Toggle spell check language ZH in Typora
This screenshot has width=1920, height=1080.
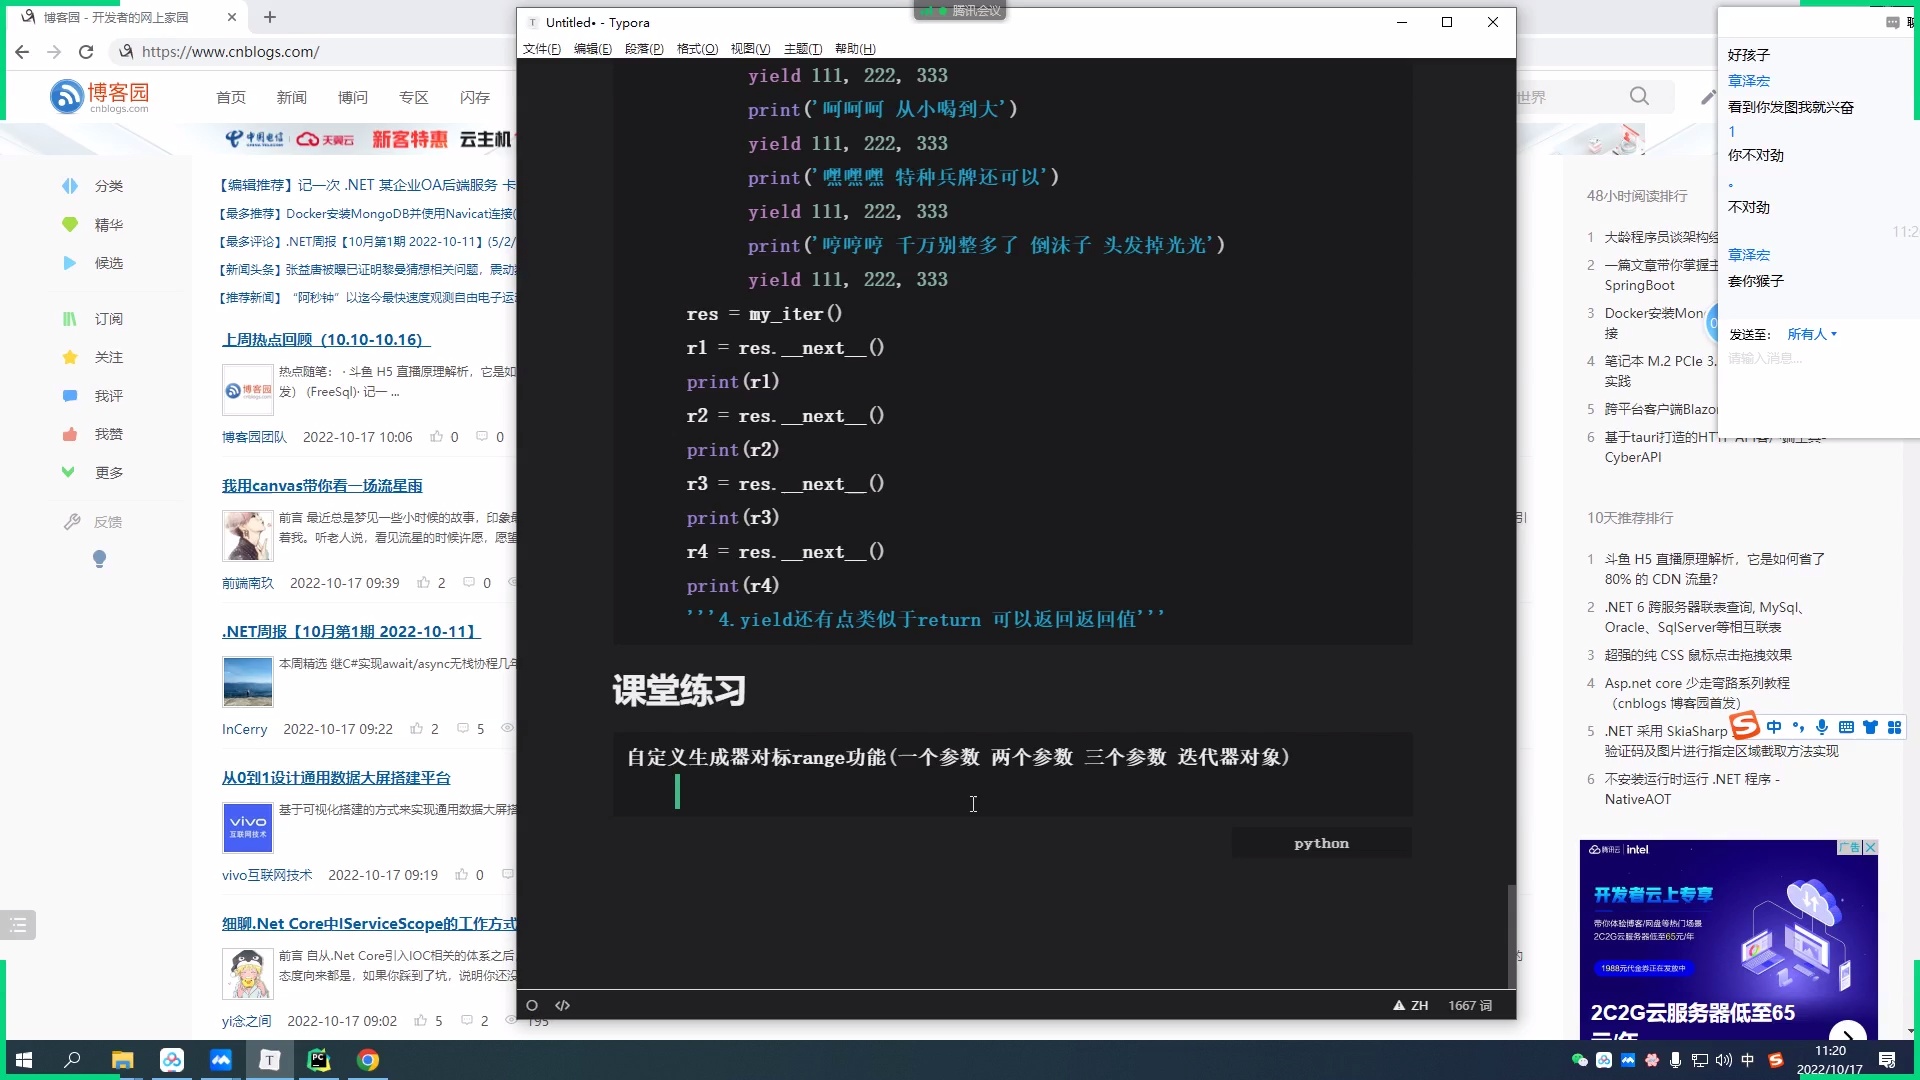(1418, 1005)
